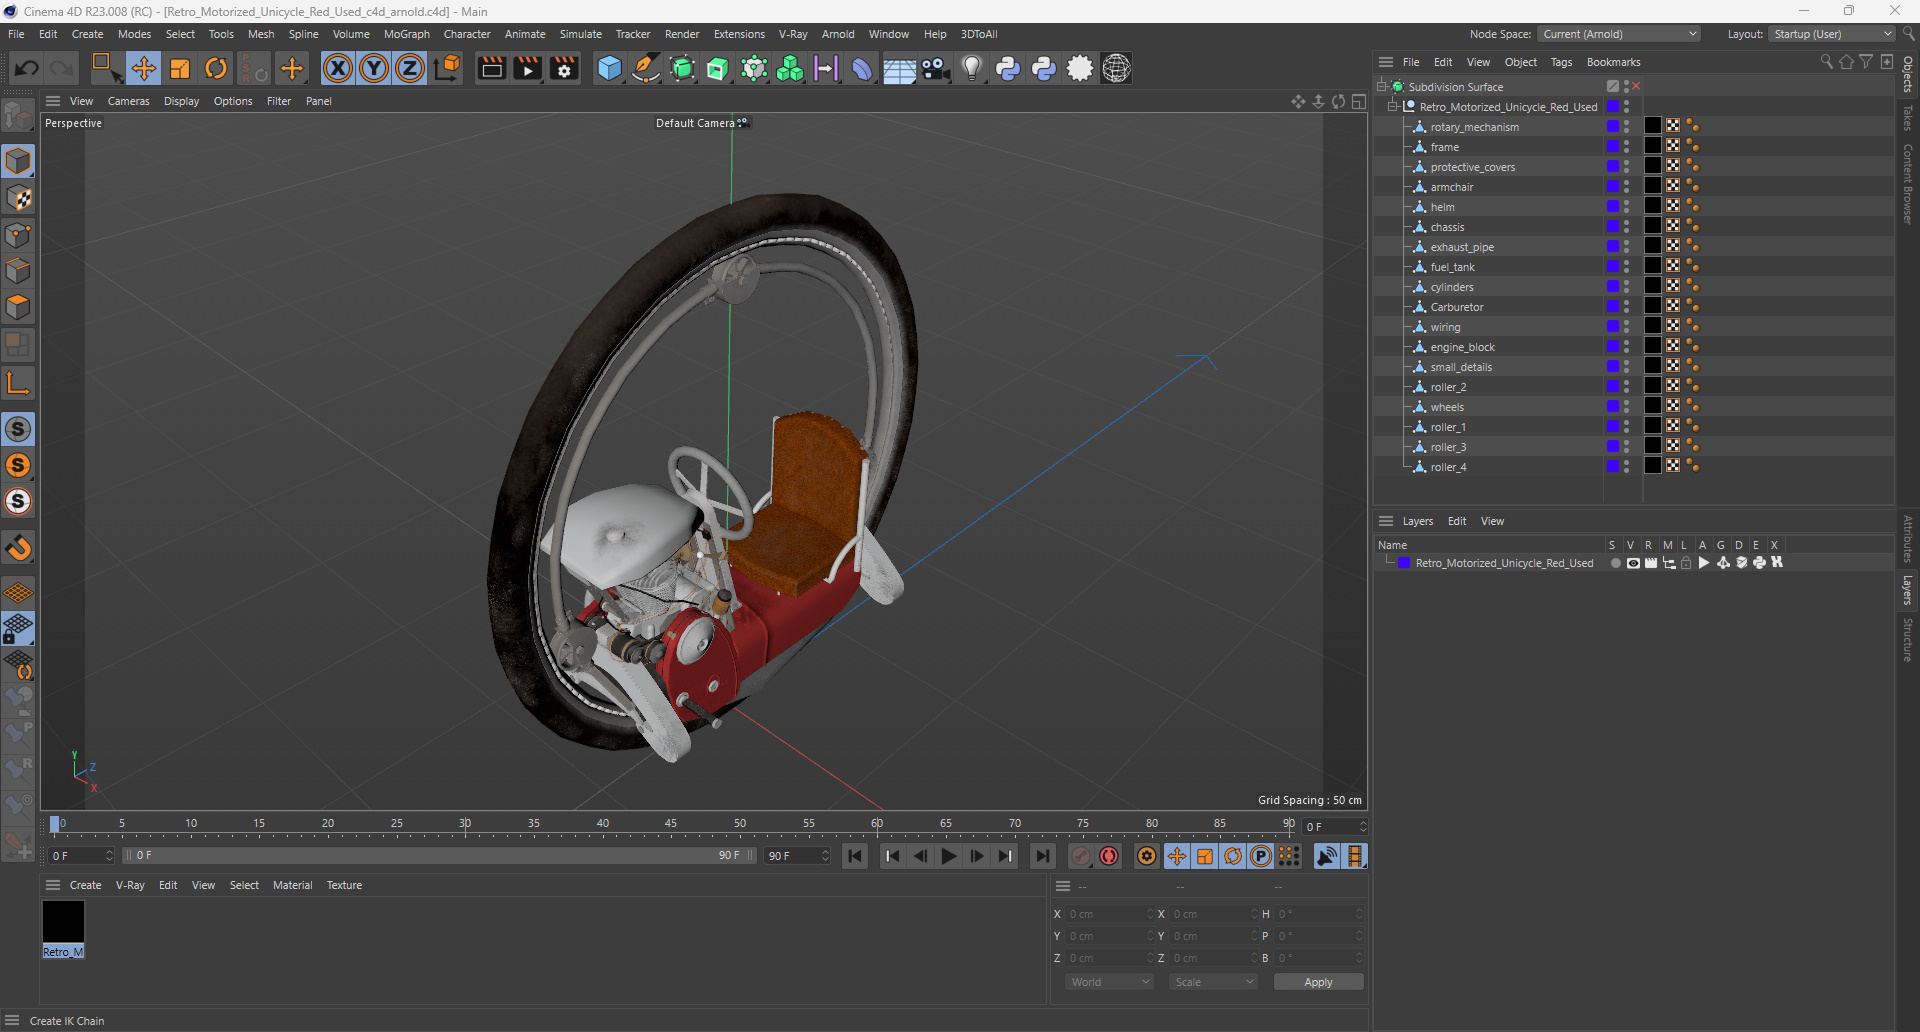Open the Structure side tab
Image resolution: width=1920 pixels, height=1032 pixels.
pos(1908,640)
